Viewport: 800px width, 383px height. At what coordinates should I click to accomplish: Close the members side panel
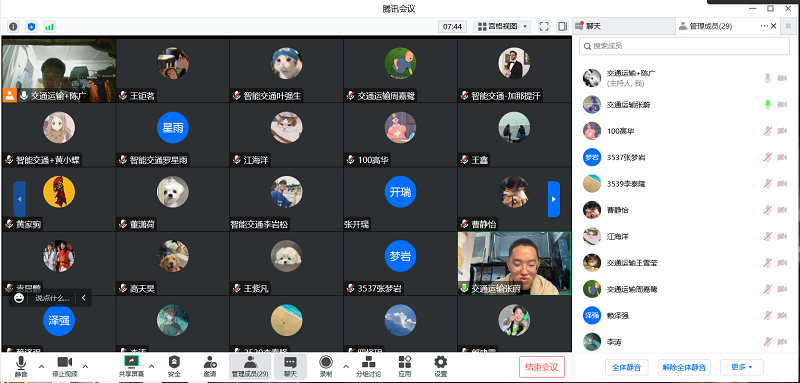[773, 26]
